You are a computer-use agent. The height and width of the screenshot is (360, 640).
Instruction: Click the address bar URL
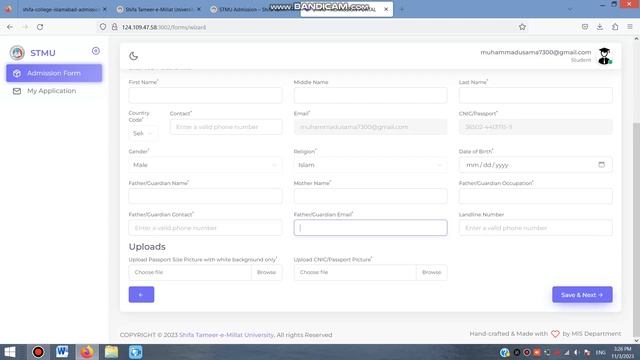(164, 27)
